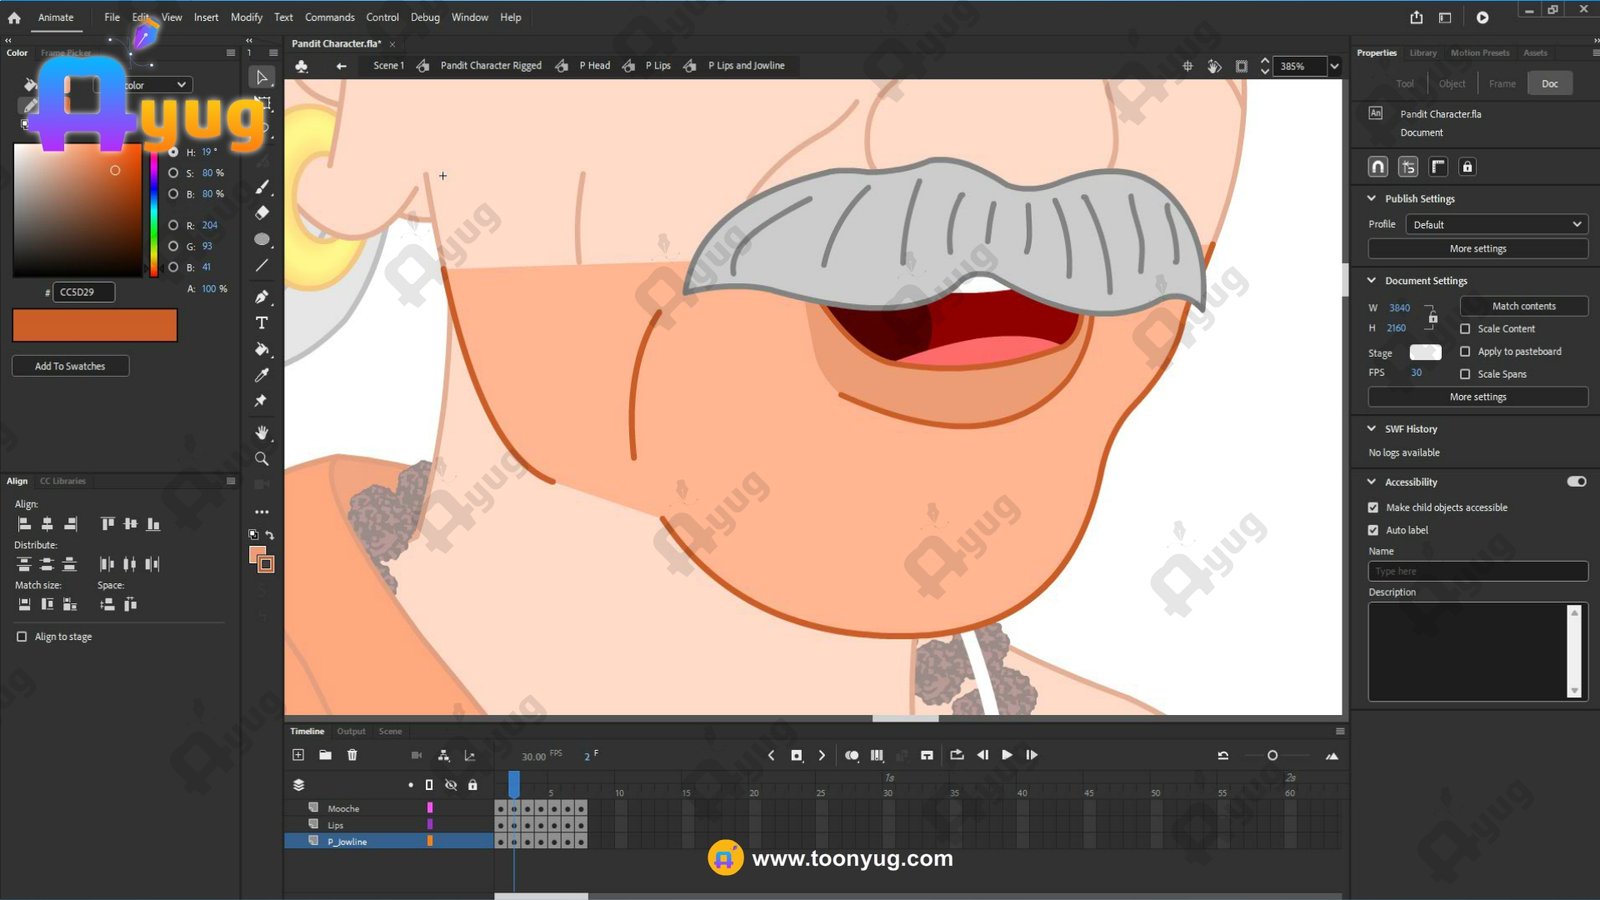Image resolution: width=1600 pixels, height=900 pixels.
Task: Switch to the Library panel tab
Action: point(1423,53)
